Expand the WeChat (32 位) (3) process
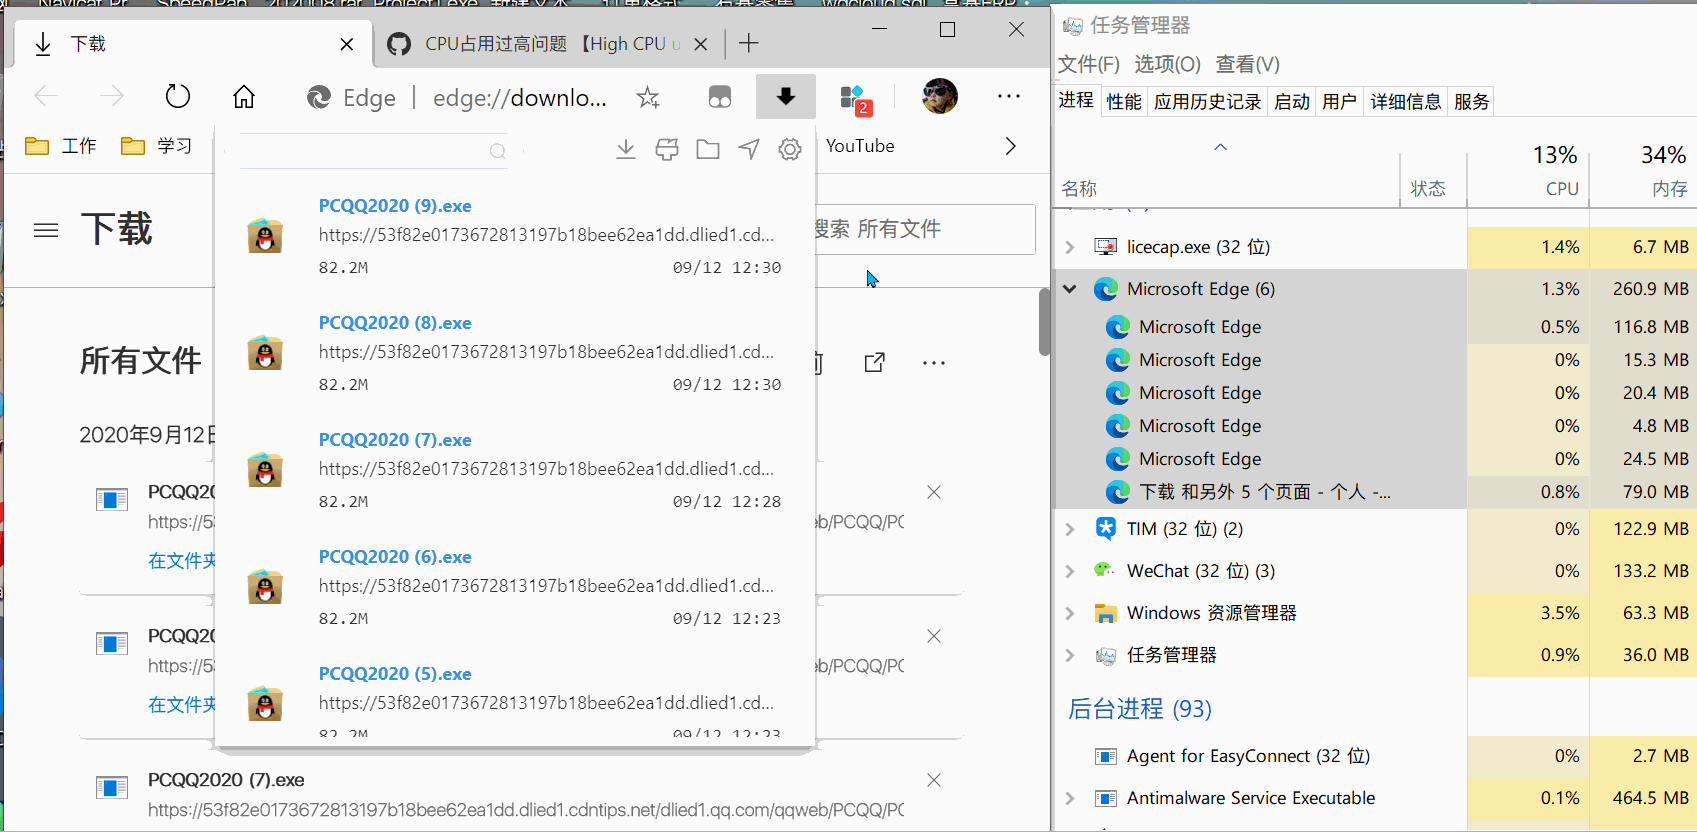1697x832 pixels. pyautogui.click(x=1070, y=571)
